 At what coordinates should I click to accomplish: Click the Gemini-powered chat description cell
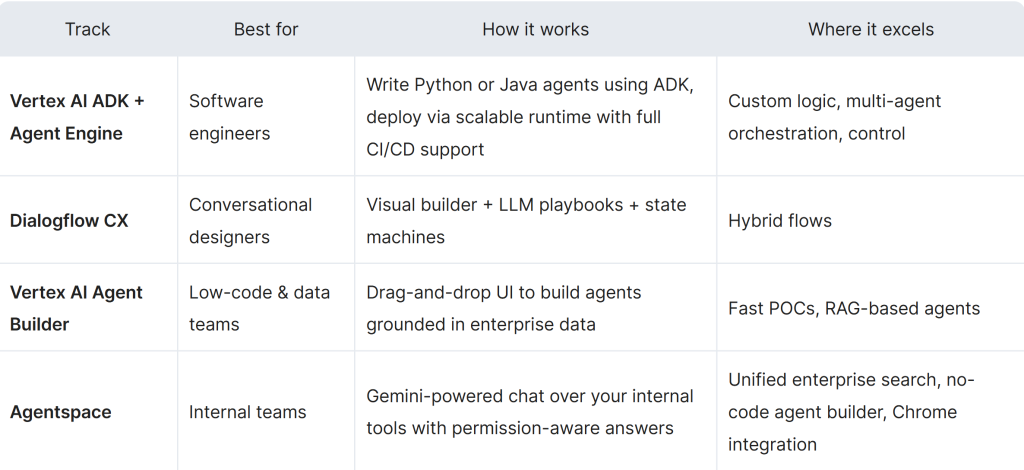coord(536,412)
